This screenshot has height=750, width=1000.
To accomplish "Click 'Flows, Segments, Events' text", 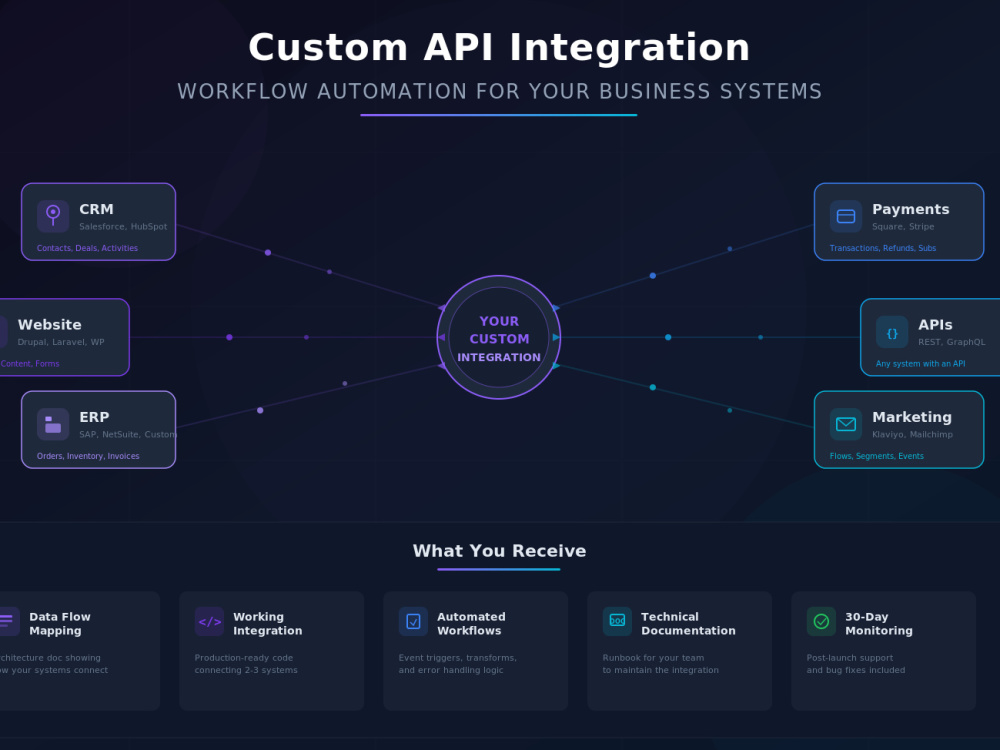I will pyautogui.click(x=876, y=456).
